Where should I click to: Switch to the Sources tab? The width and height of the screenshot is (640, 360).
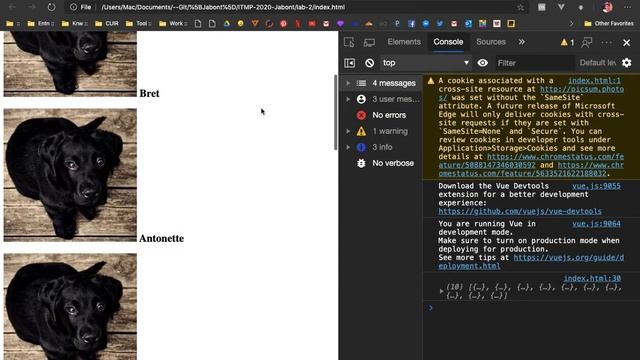[x=491, y=42]
